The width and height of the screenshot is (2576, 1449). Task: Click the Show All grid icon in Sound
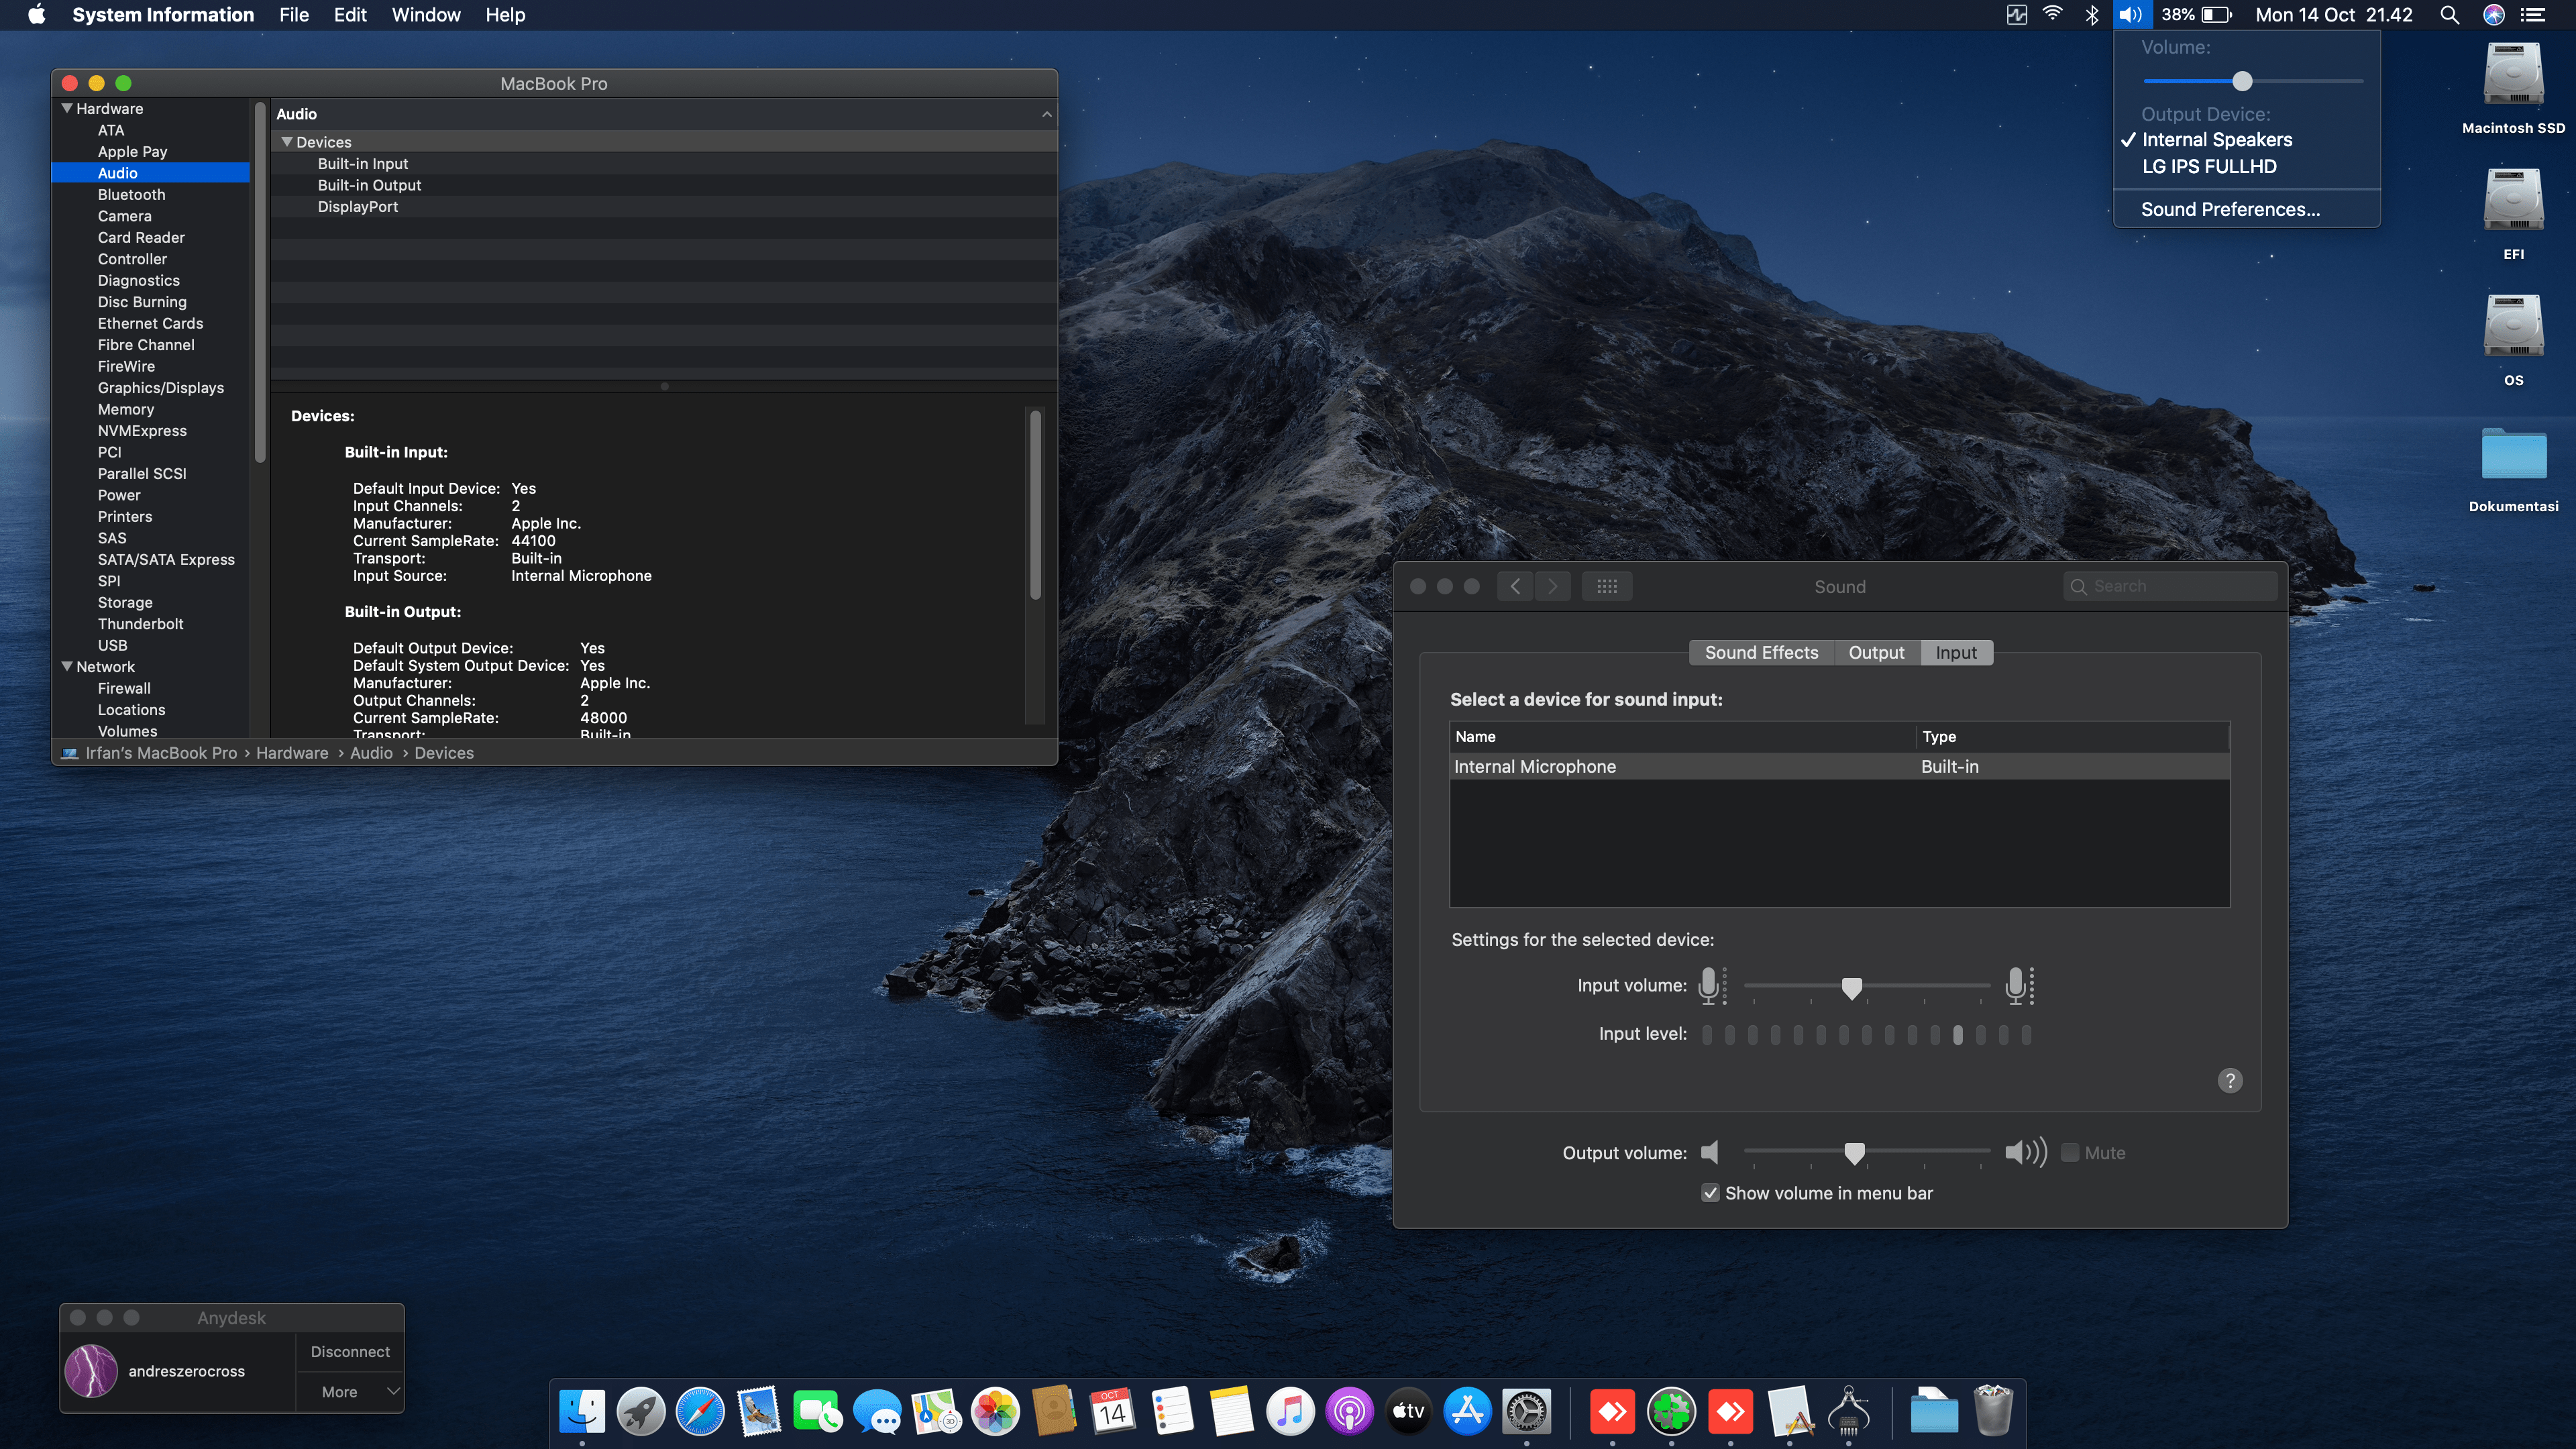tap(1606, 587)
